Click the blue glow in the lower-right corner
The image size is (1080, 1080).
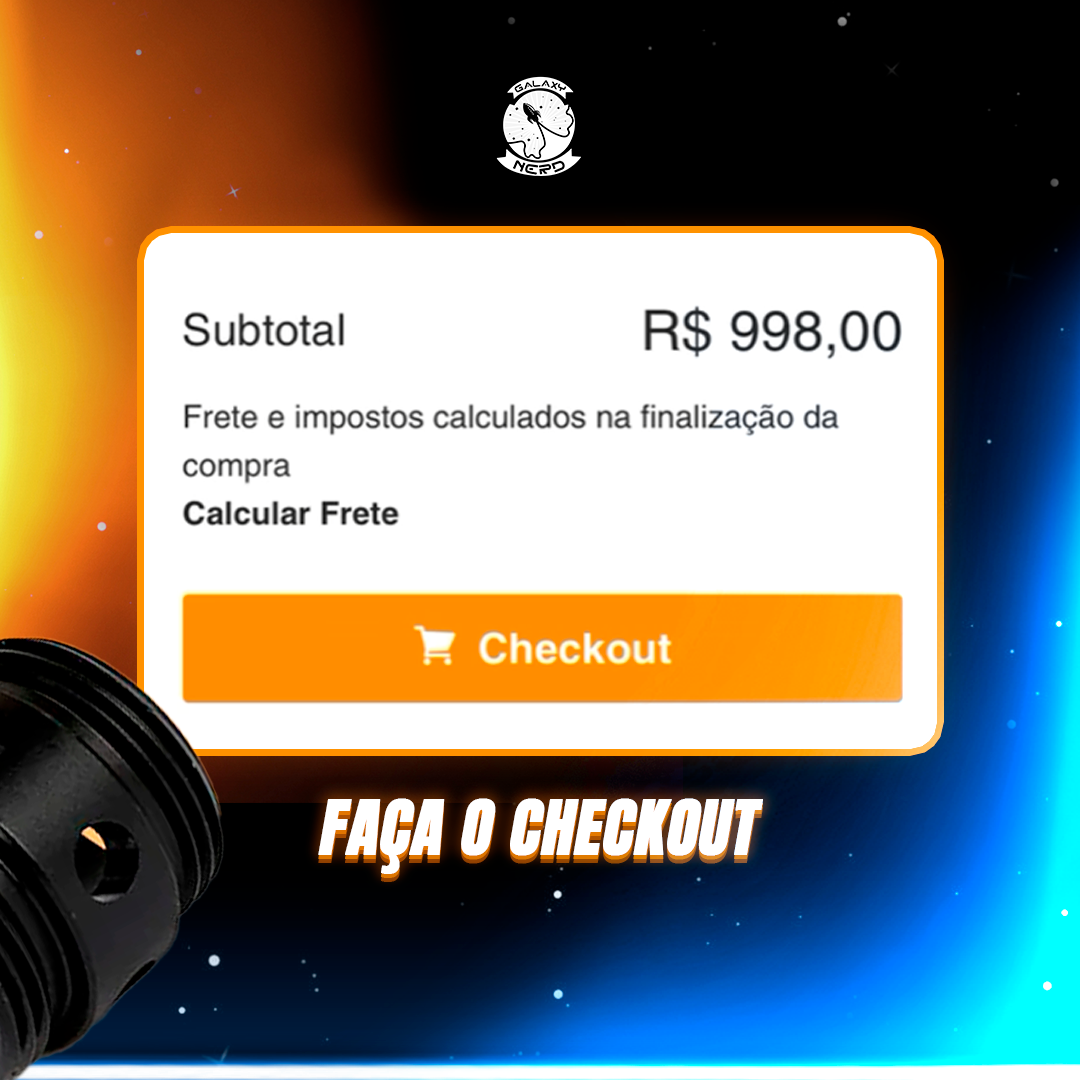(1019, 930)
